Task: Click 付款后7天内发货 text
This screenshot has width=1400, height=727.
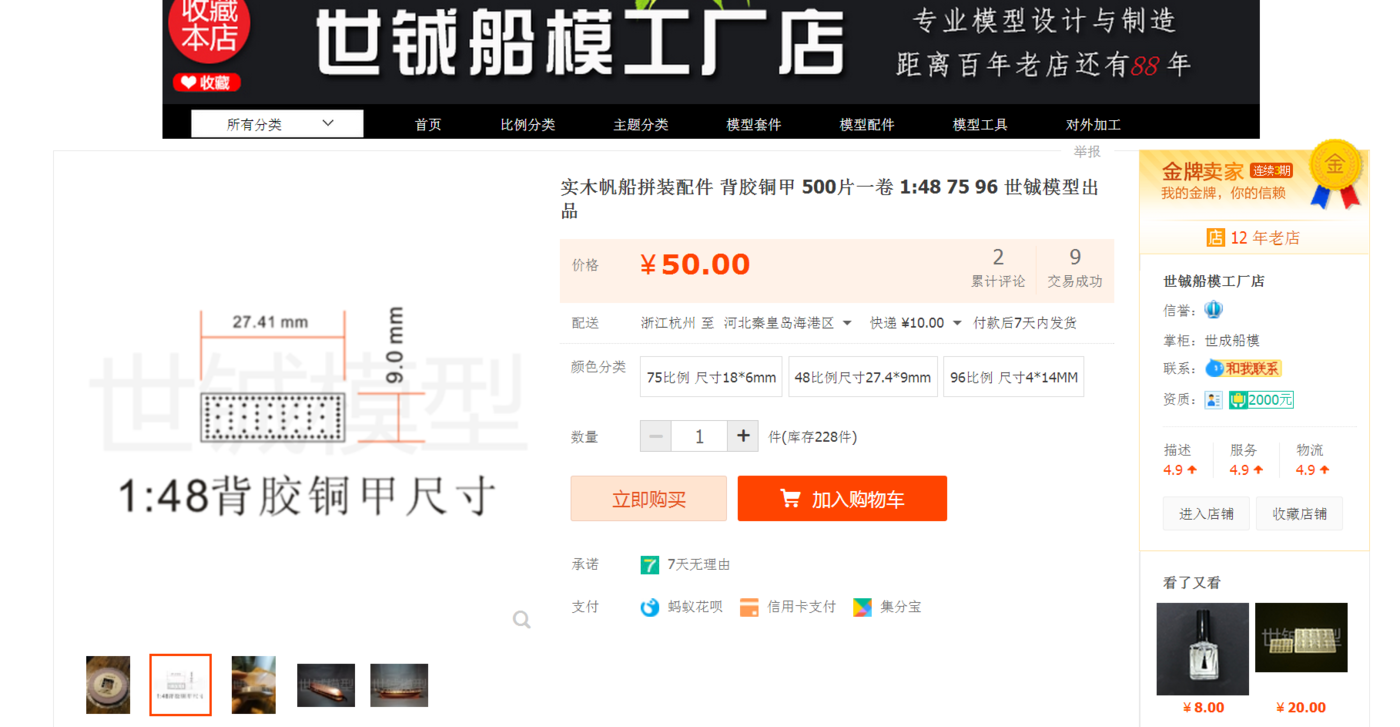Action: pyautogui.click(x=1025, y=323)
